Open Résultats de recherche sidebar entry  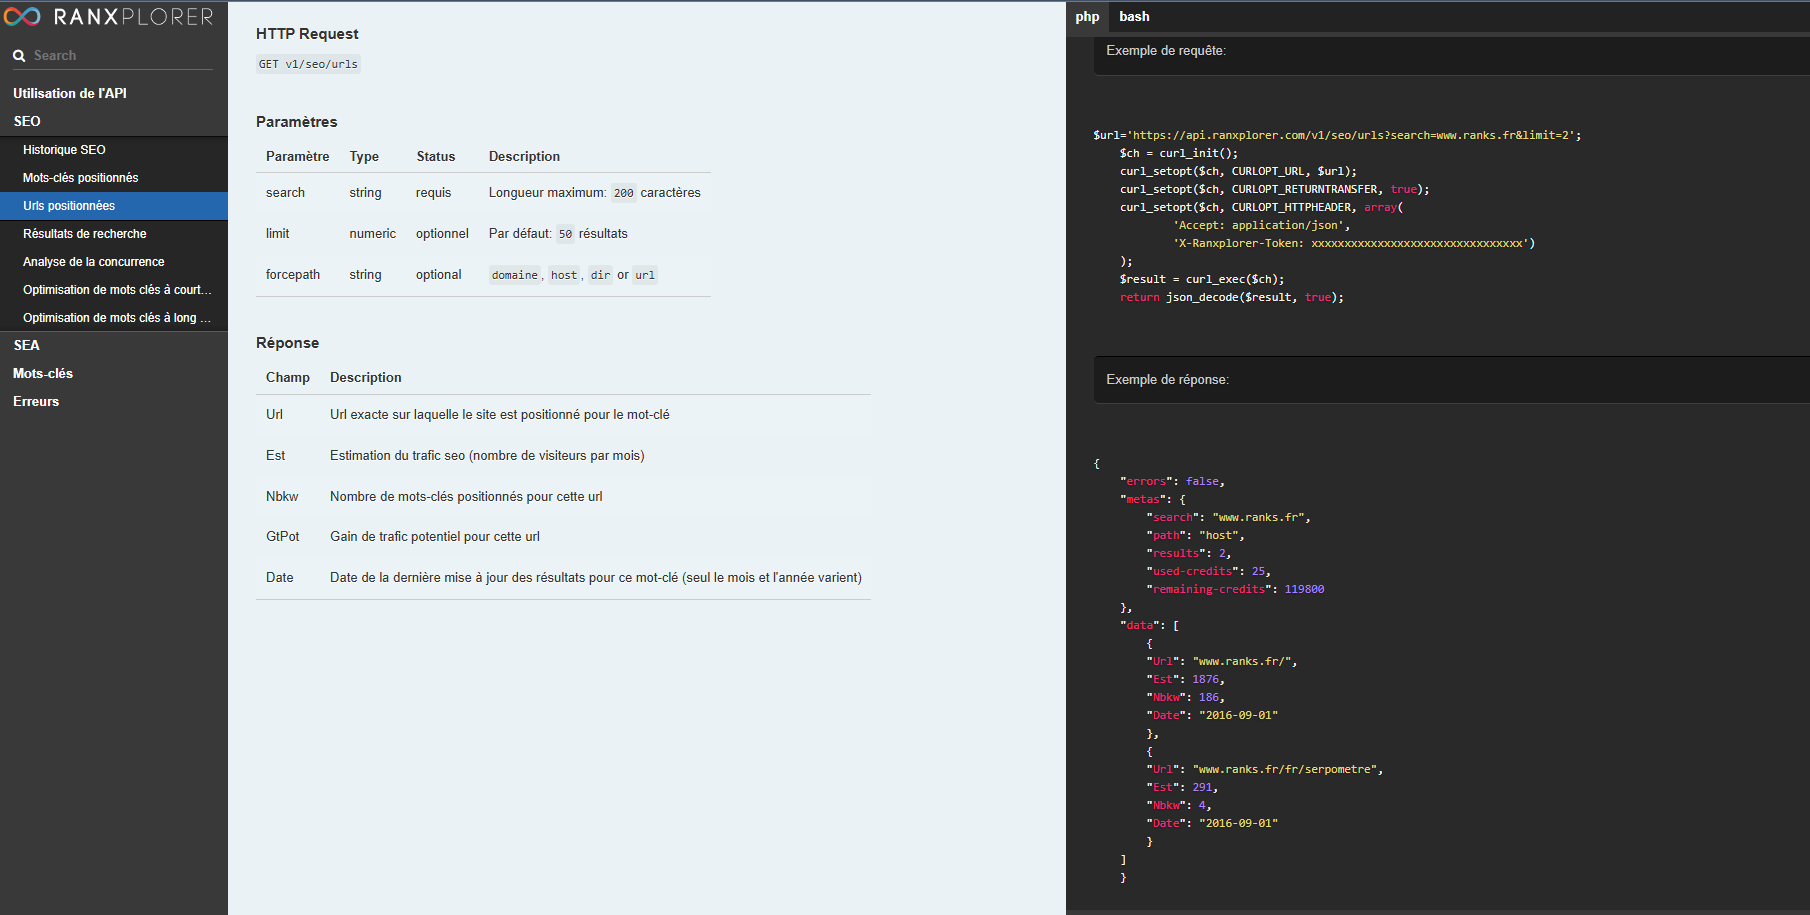tap(84, 234)
